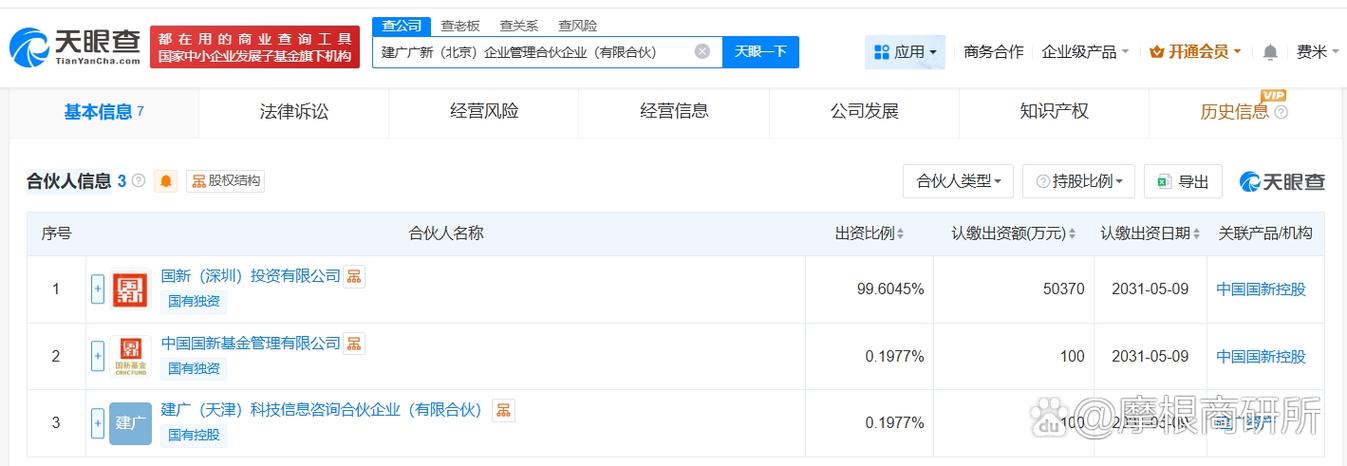The width and height of the screenshot is (1347, 466).
Task: Open the 建广 company logo tile
Action: 130,423
